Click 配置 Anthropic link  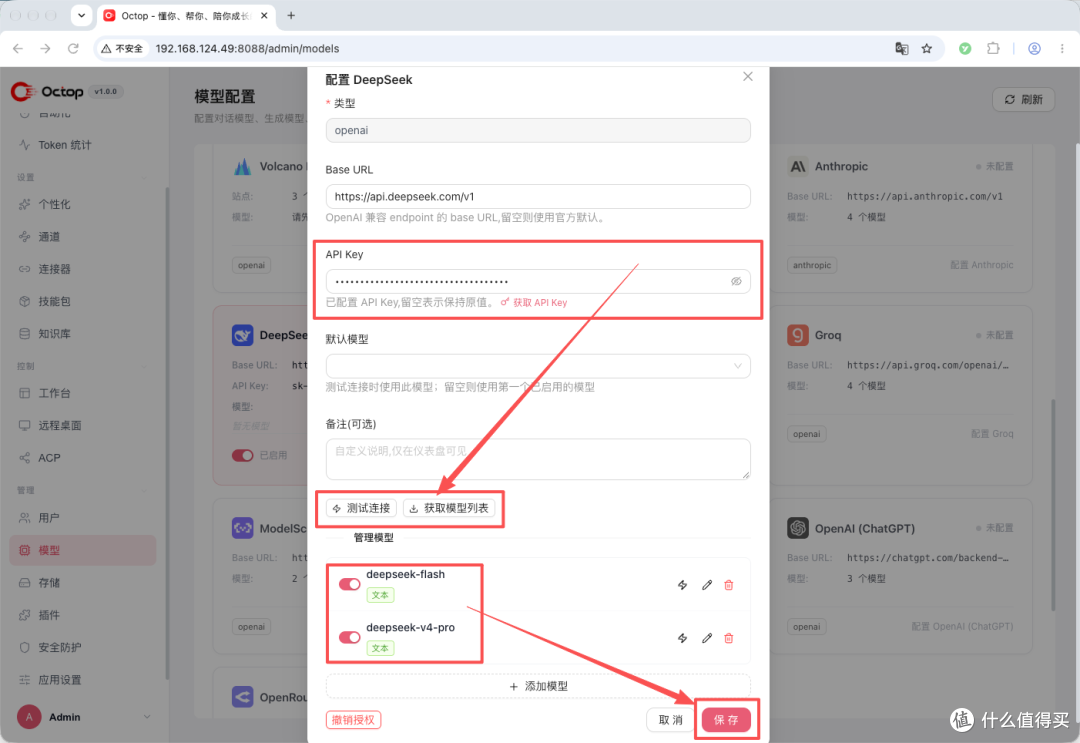pyautogui.click(x=982, y=265)
